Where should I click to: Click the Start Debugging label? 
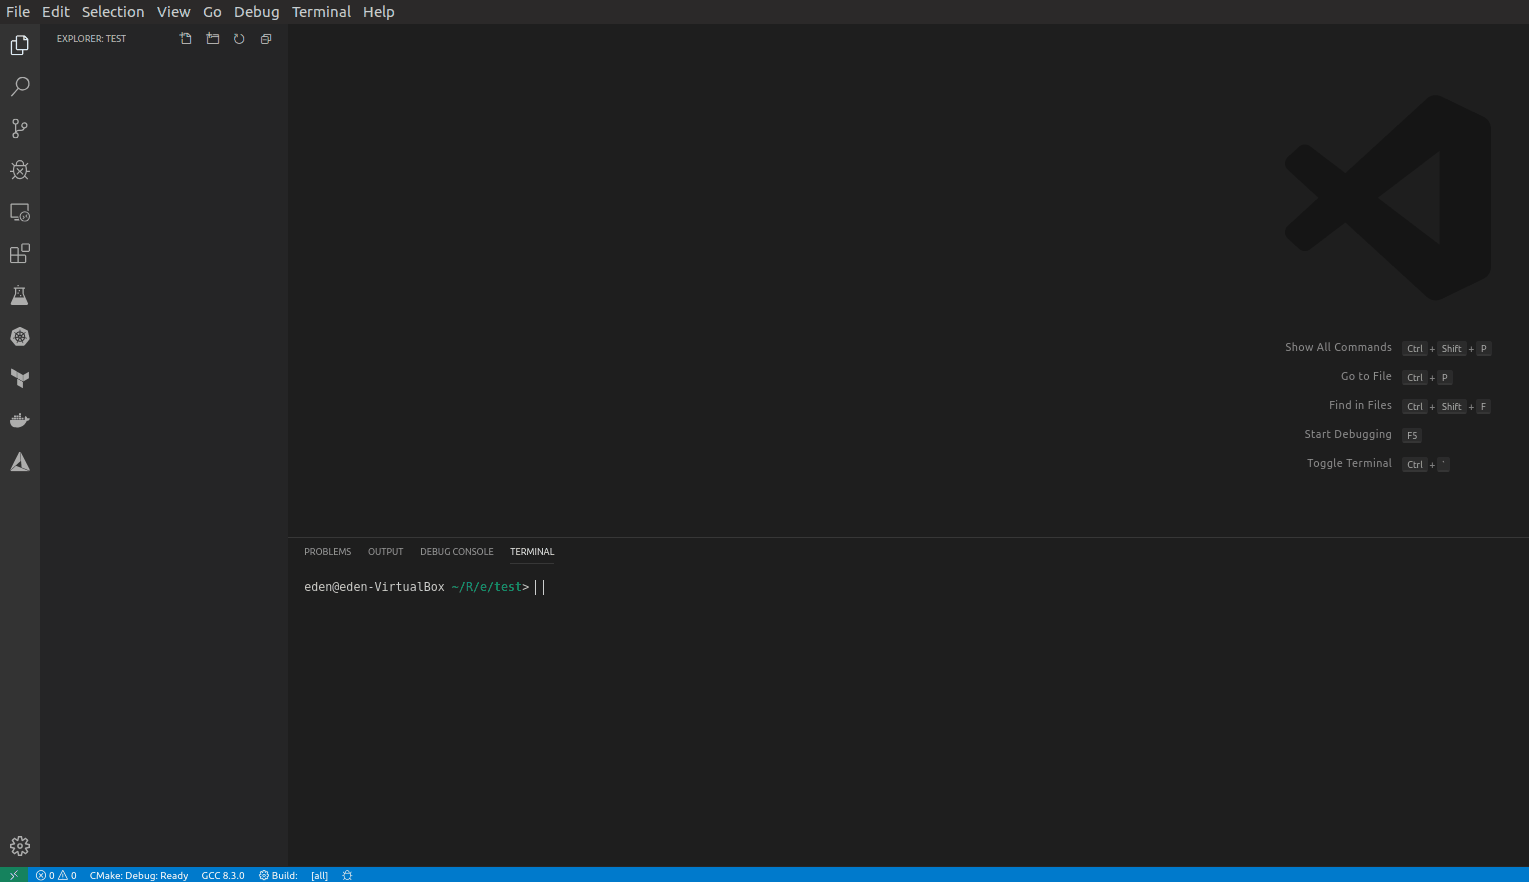[1348, 435]
